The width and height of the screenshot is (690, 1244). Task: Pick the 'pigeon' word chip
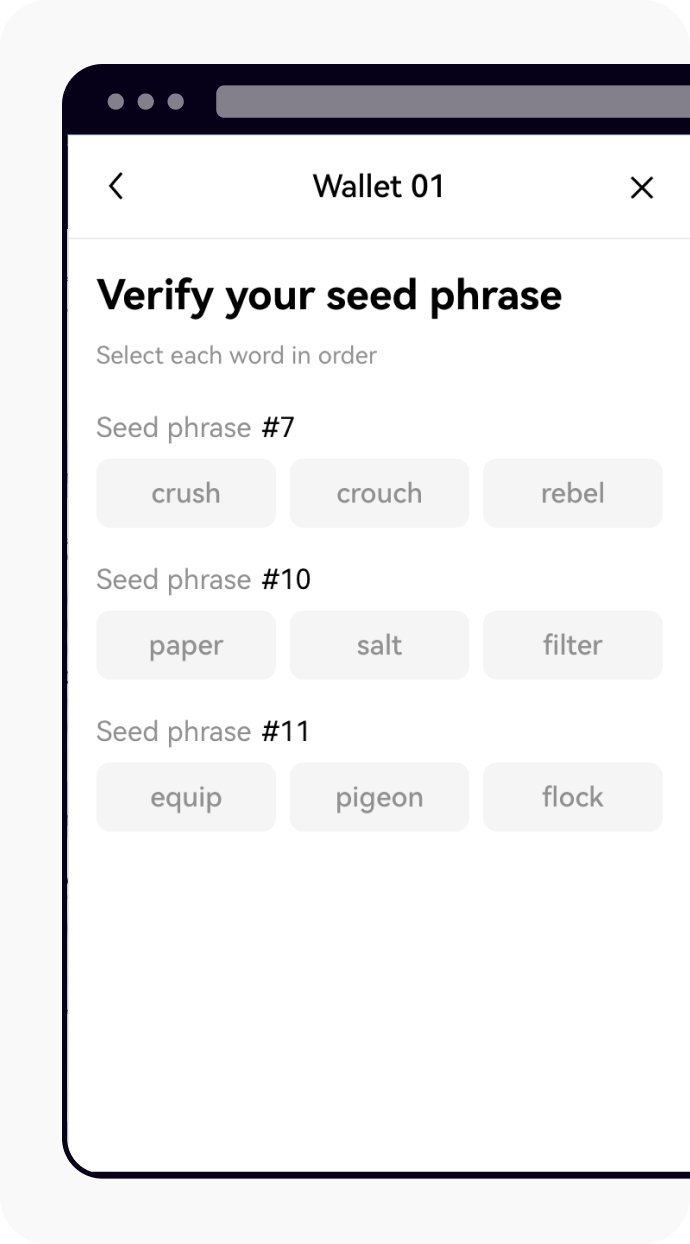379,797
